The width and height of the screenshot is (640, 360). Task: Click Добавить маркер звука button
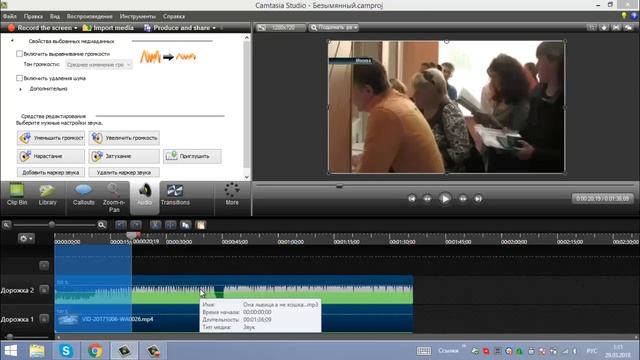51,172
